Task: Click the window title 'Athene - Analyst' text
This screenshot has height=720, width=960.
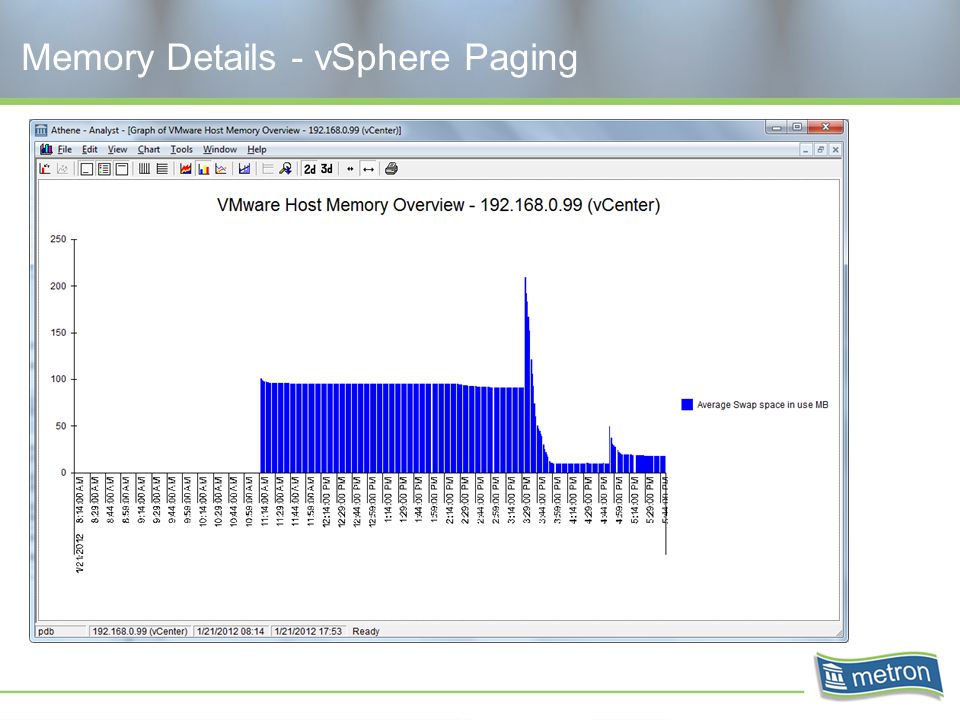Action: [x=85, y=130]
